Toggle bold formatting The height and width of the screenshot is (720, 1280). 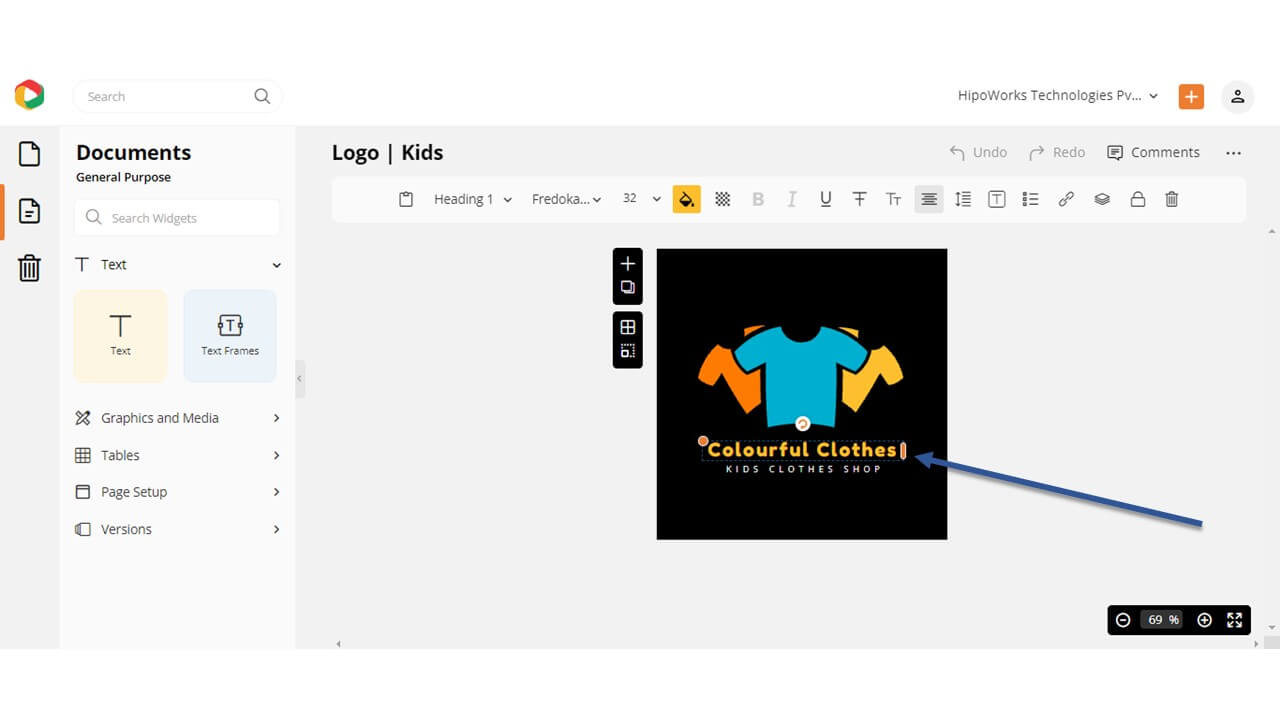[758, 199]
